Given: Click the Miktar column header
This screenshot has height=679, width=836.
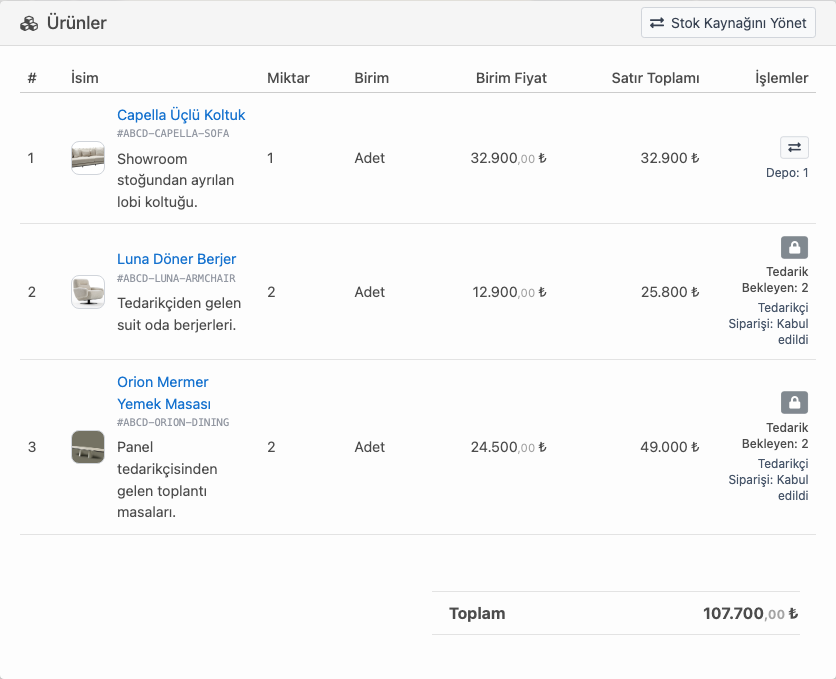Looking at the screenshot, I should click(288, 78).
